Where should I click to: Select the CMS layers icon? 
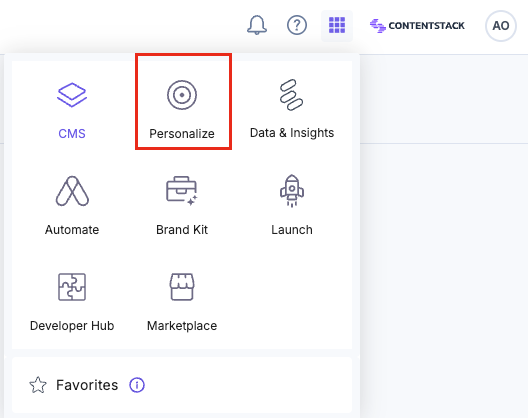[x=72, y=95]
